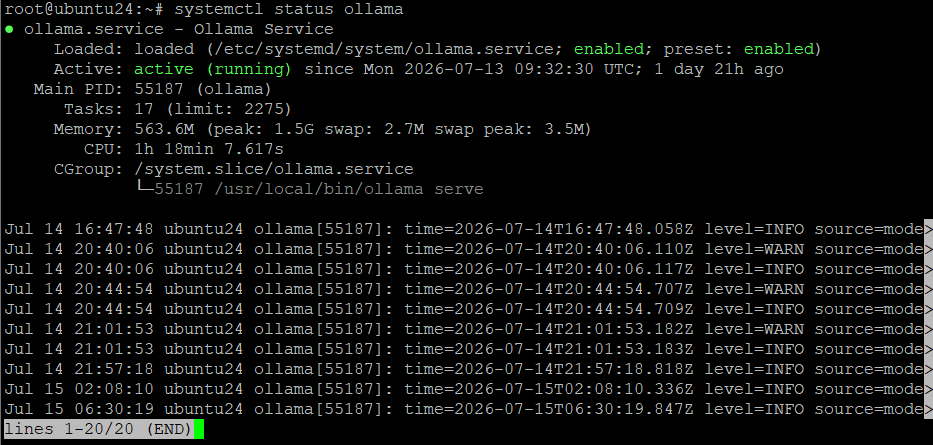Click the CGroup /system.slice/ollama.service path
Viewport: 933px width, 445px height.
(274, 169)
